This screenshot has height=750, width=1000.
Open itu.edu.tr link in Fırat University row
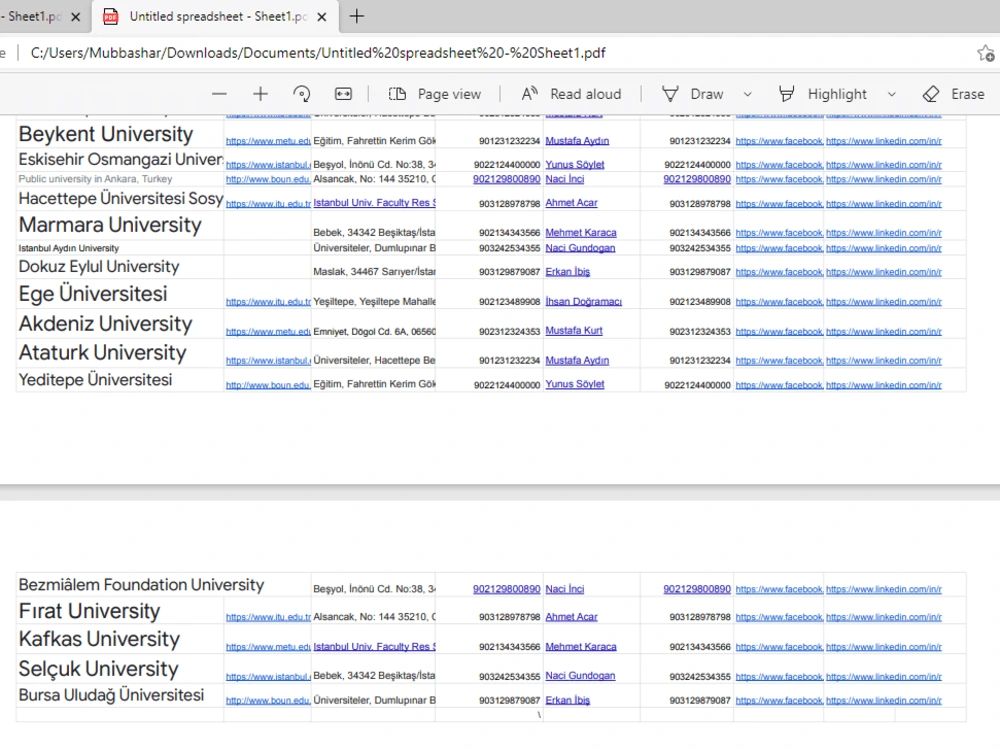point(268,617)
